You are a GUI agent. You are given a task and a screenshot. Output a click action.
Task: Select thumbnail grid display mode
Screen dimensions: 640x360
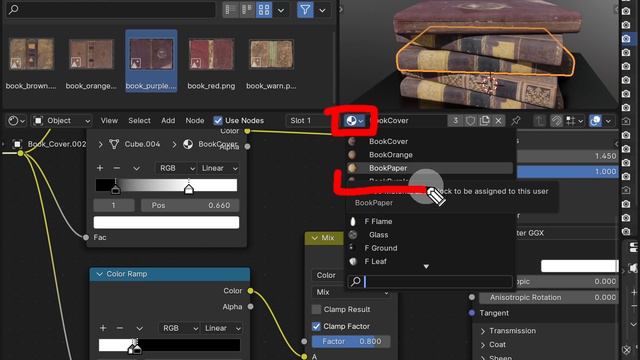coord(264,10)
